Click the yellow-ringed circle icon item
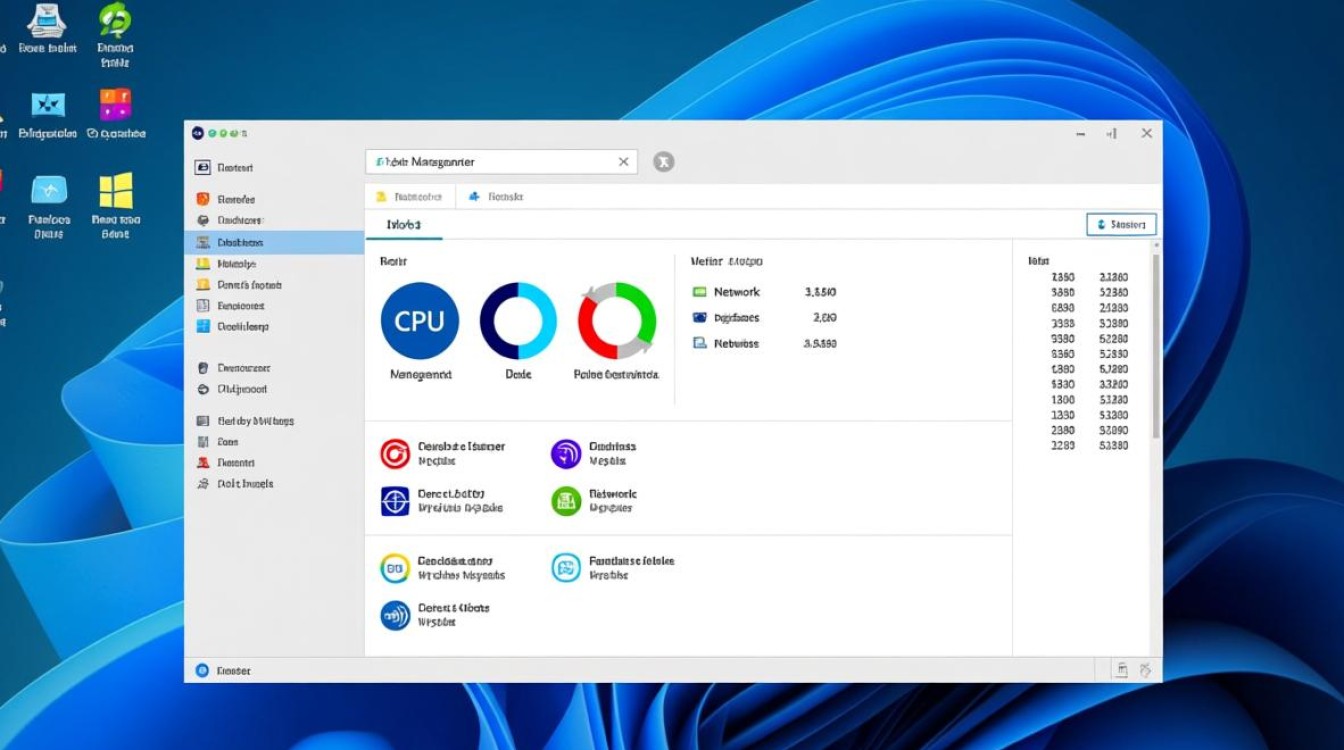The image size is (1344, 750). click(x=395, y=568)
